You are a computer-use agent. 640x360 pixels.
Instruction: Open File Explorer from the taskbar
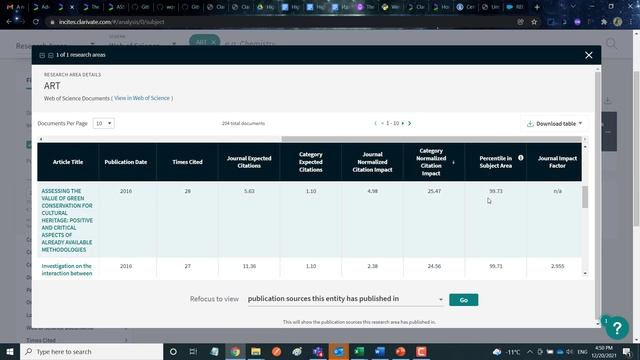tap(256, 351)
